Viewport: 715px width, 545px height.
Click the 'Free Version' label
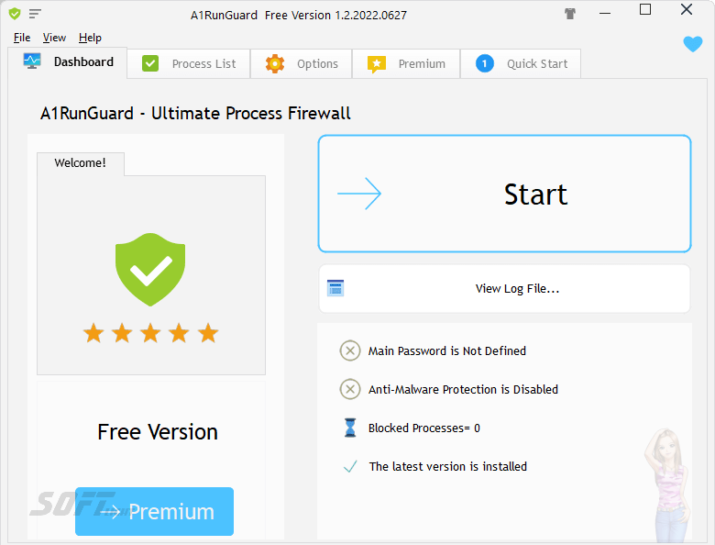157,431
